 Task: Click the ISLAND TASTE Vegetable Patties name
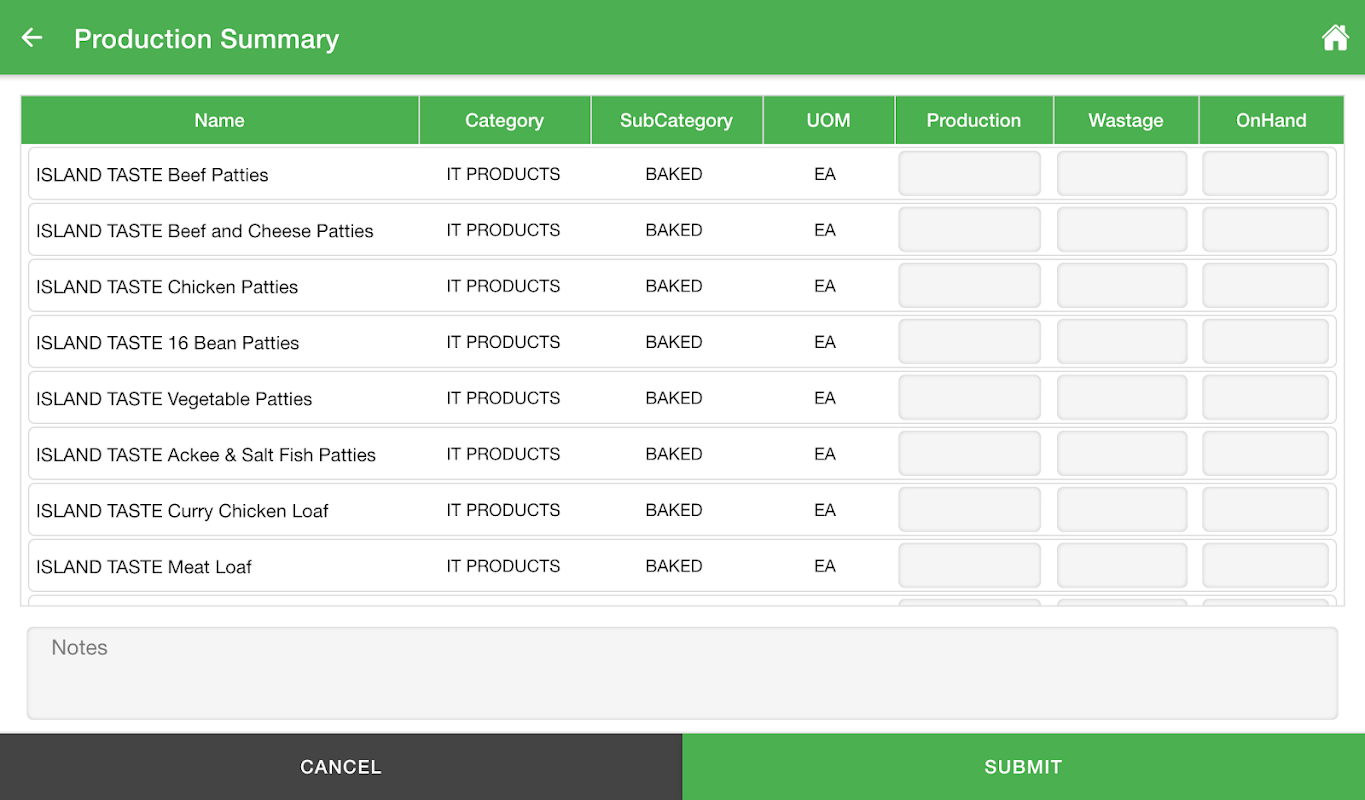174,399
